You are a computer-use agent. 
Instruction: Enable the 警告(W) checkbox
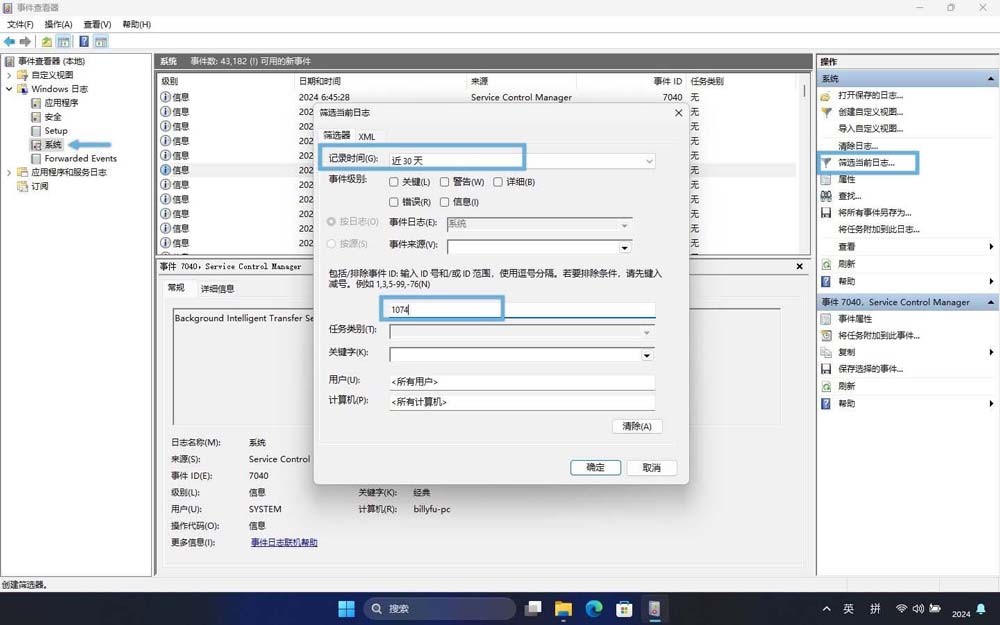coord(444,183)
